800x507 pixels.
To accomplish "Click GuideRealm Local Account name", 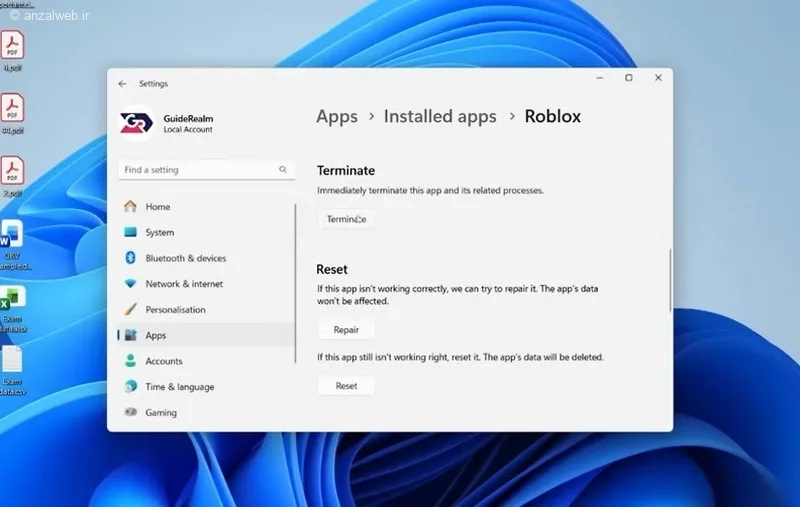I will (188, 123).
